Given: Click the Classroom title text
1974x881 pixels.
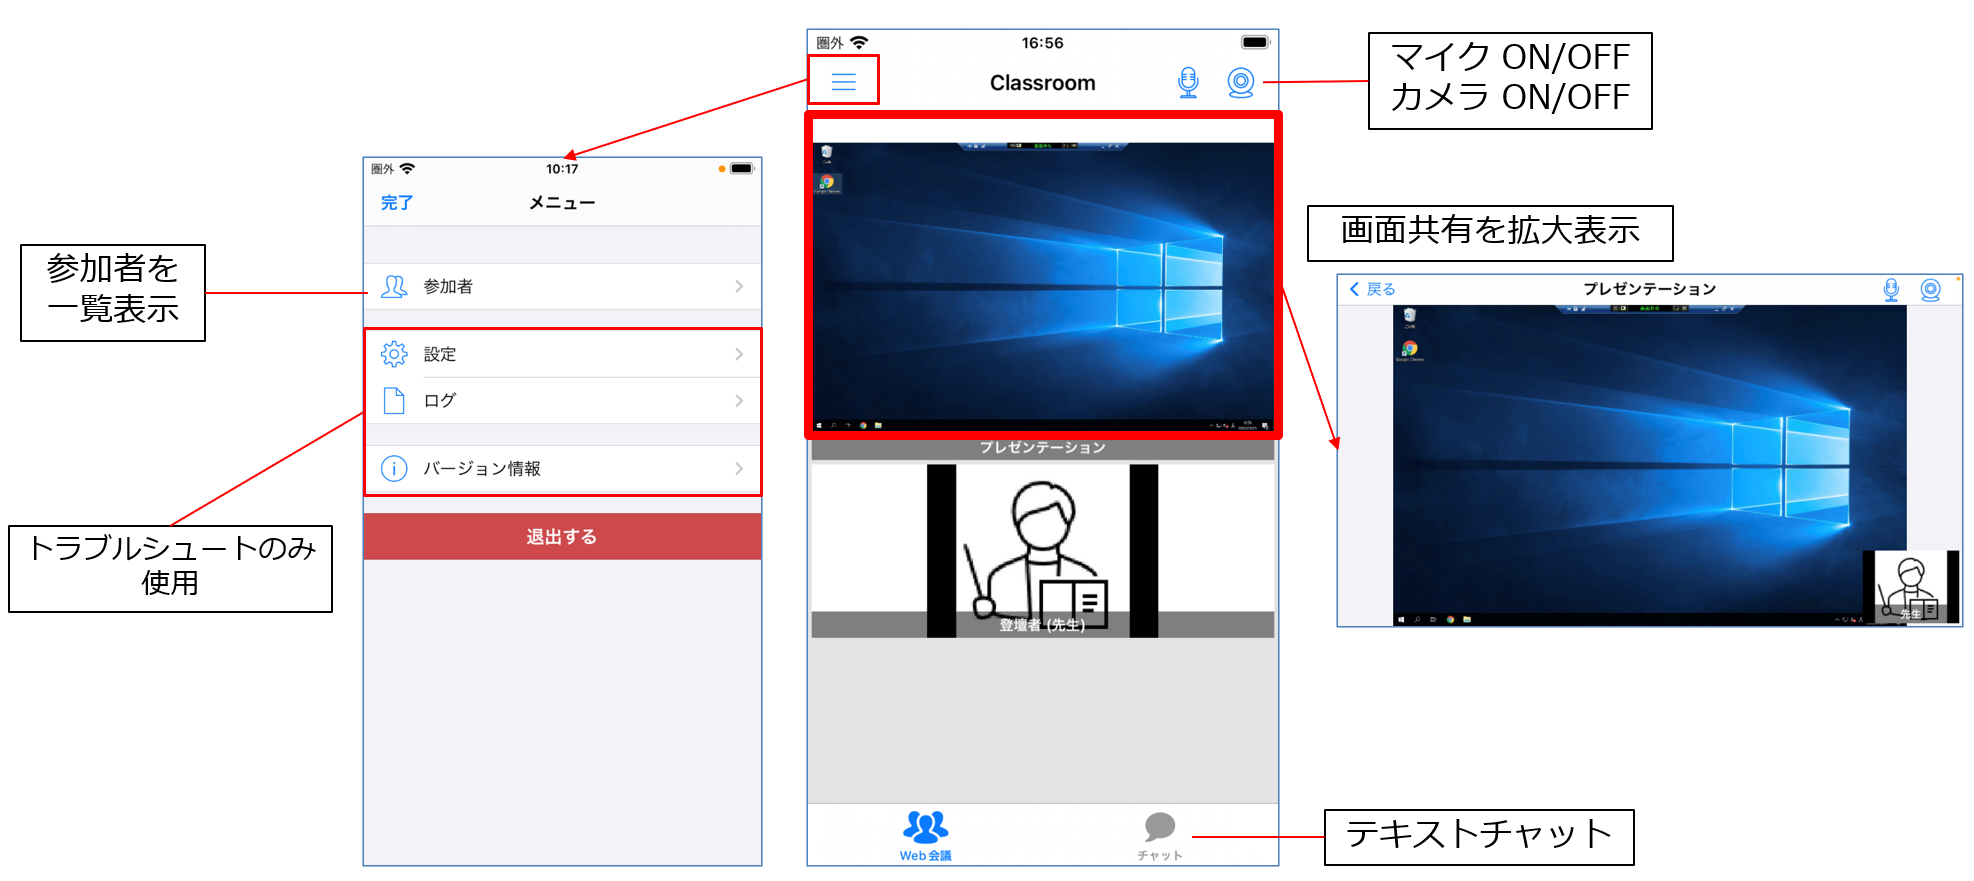Looking at the screenshot, I should [x=1042, y=83].
